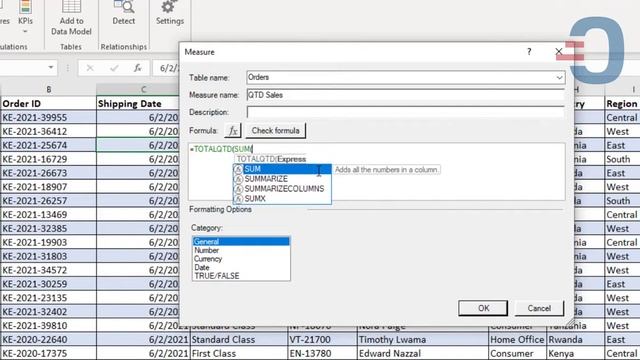Click OK in Measure dialog
The height and width of the screenshot is (360, 640).
pyautogui.click(x=483, y=308)
